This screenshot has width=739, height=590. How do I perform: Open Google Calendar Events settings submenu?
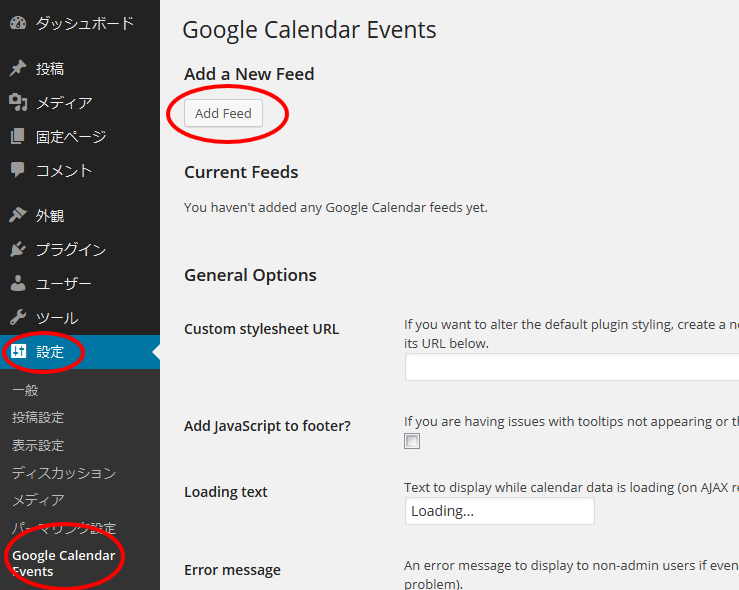(x=63, y=563)
